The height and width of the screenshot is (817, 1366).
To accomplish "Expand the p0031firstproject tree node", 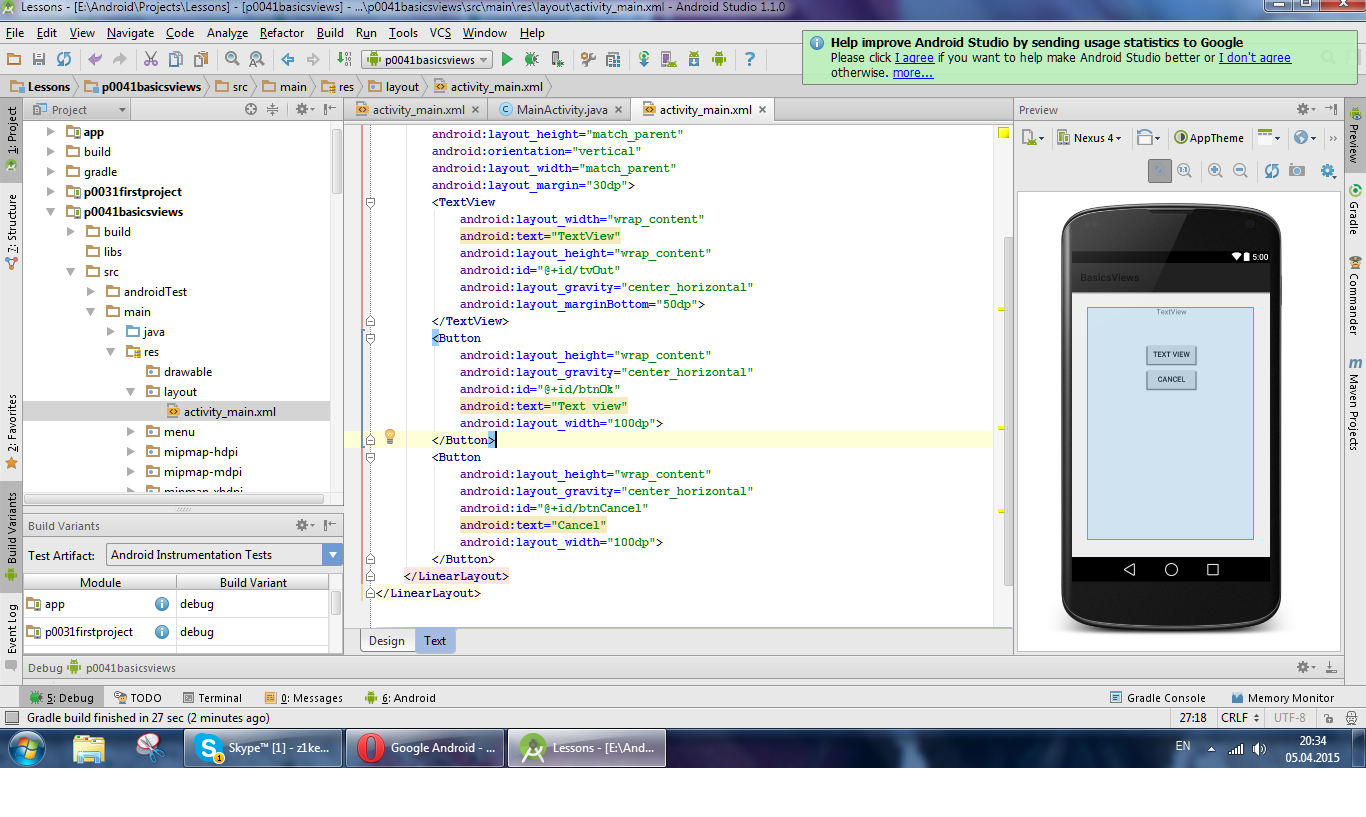I will (x=51, y=192).
